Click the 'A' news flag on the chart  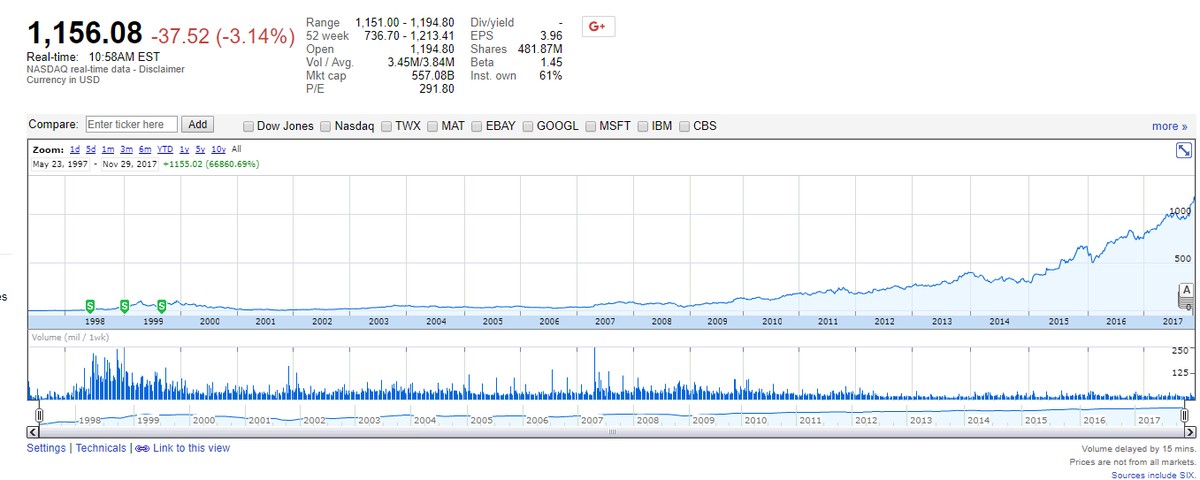coord(1186,290)
